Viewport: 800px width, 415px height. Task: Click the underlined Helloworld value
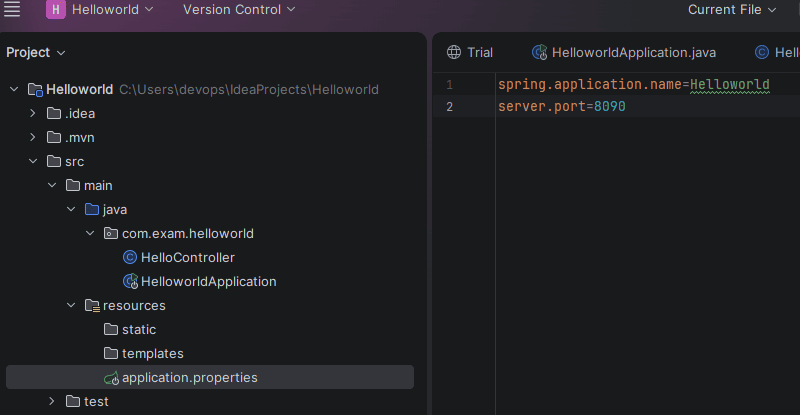[730, 84]
